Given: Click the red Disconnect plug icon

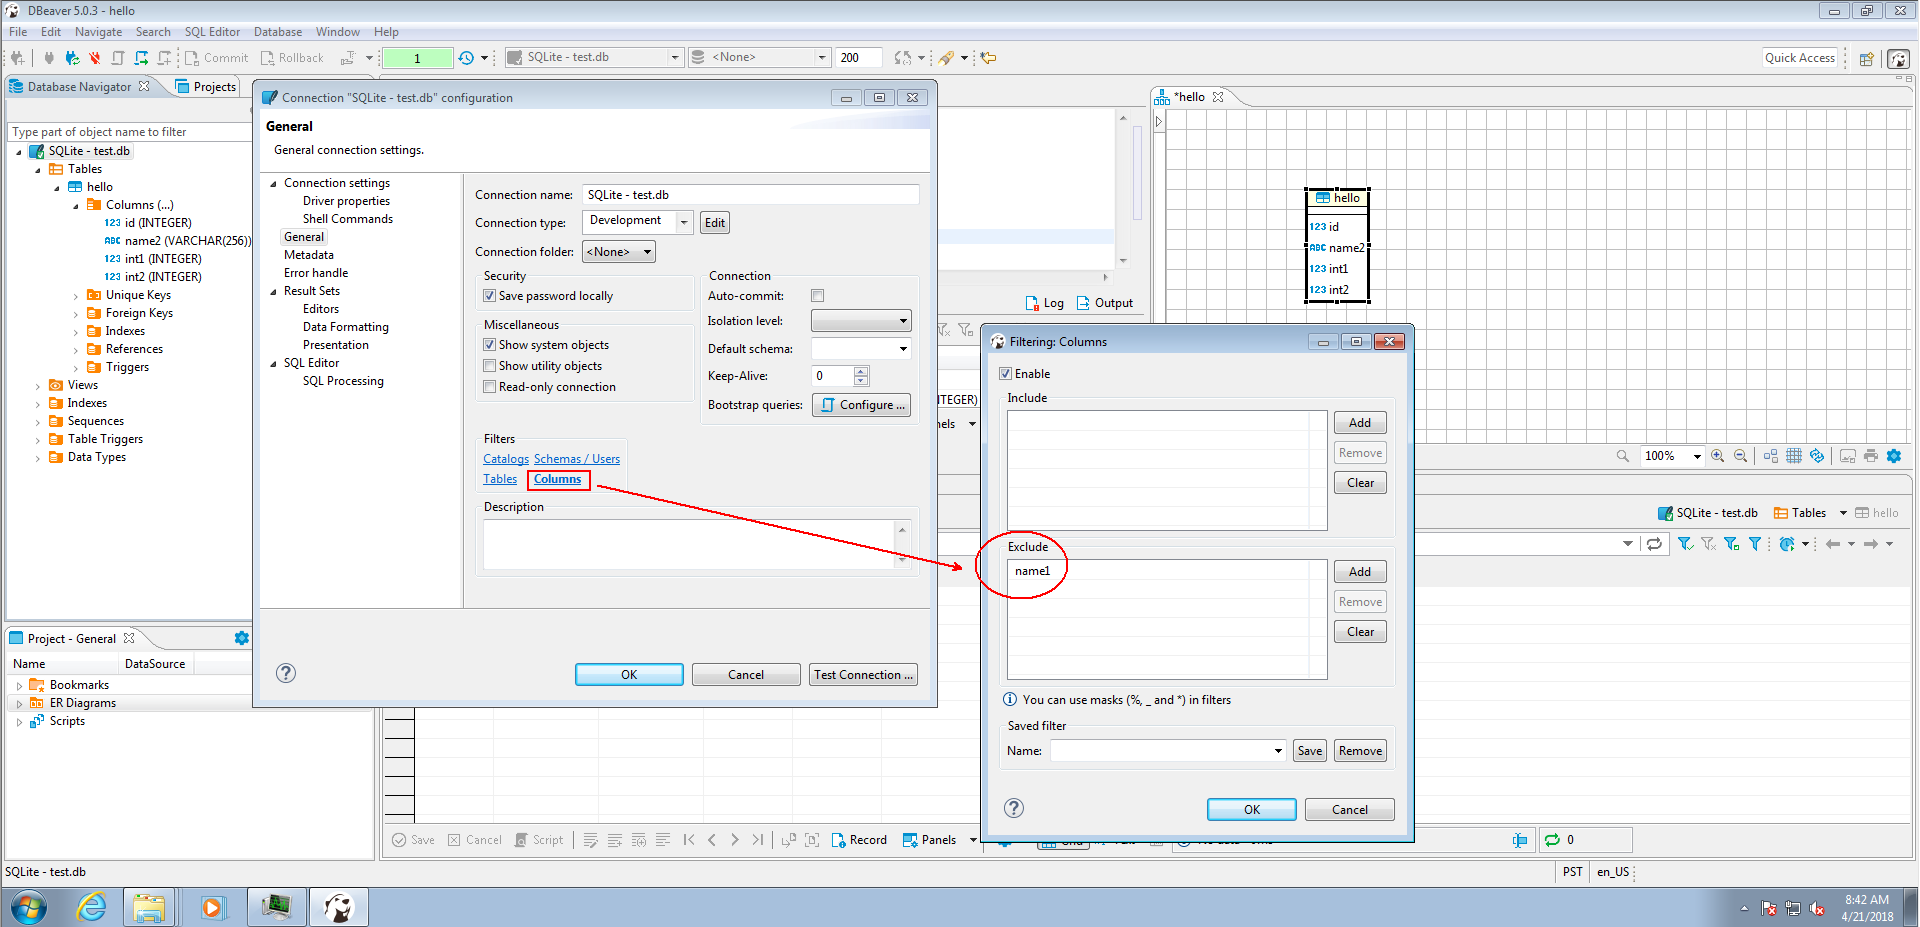Looking at the screenshot, I should coord(95,58).
